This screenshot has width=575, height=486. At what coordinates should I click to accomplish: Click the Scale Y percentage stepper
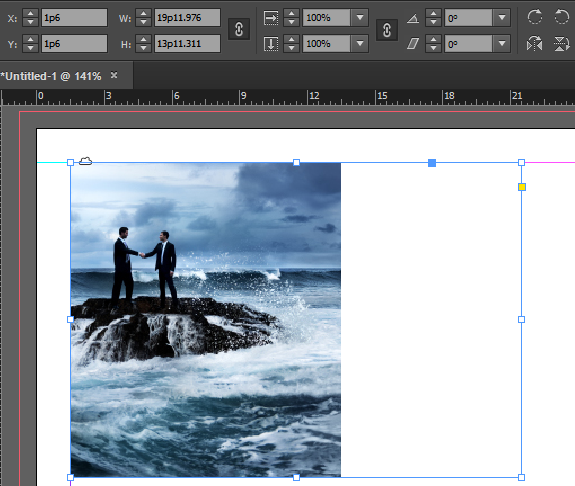pos(292,44)
